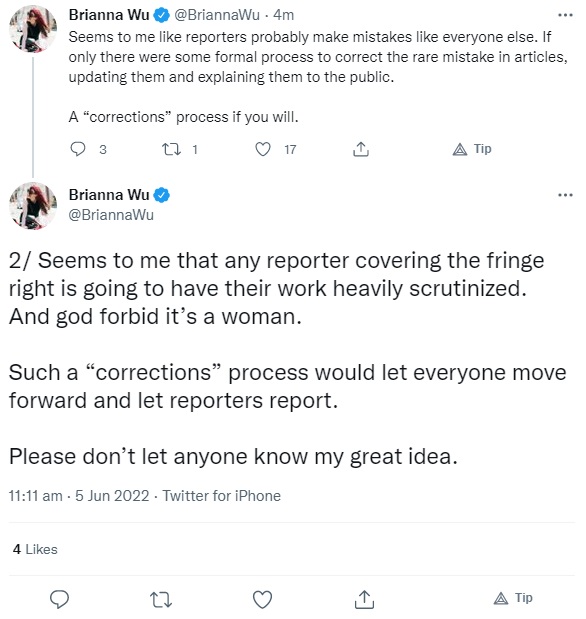The image size is (586, 619).
Task: Retweet the main 2/ tweet
Action: [161, 599]
